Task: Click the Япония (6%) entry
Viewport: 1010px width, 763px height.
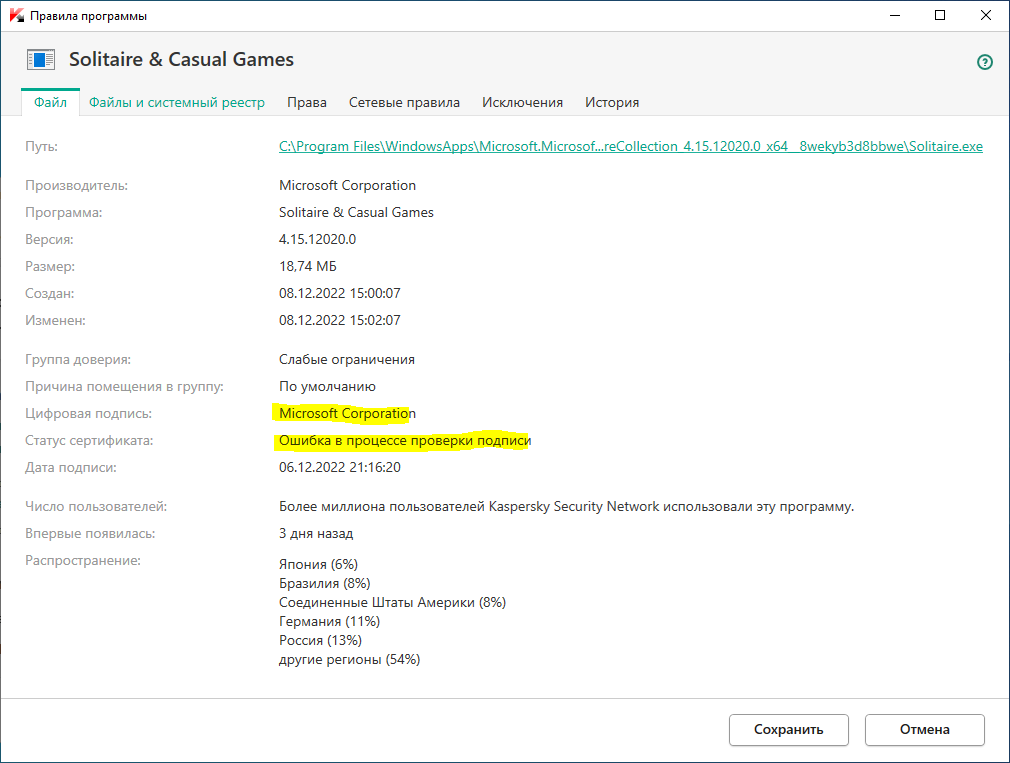Action: pyautogui.click(x=318, y=565)
